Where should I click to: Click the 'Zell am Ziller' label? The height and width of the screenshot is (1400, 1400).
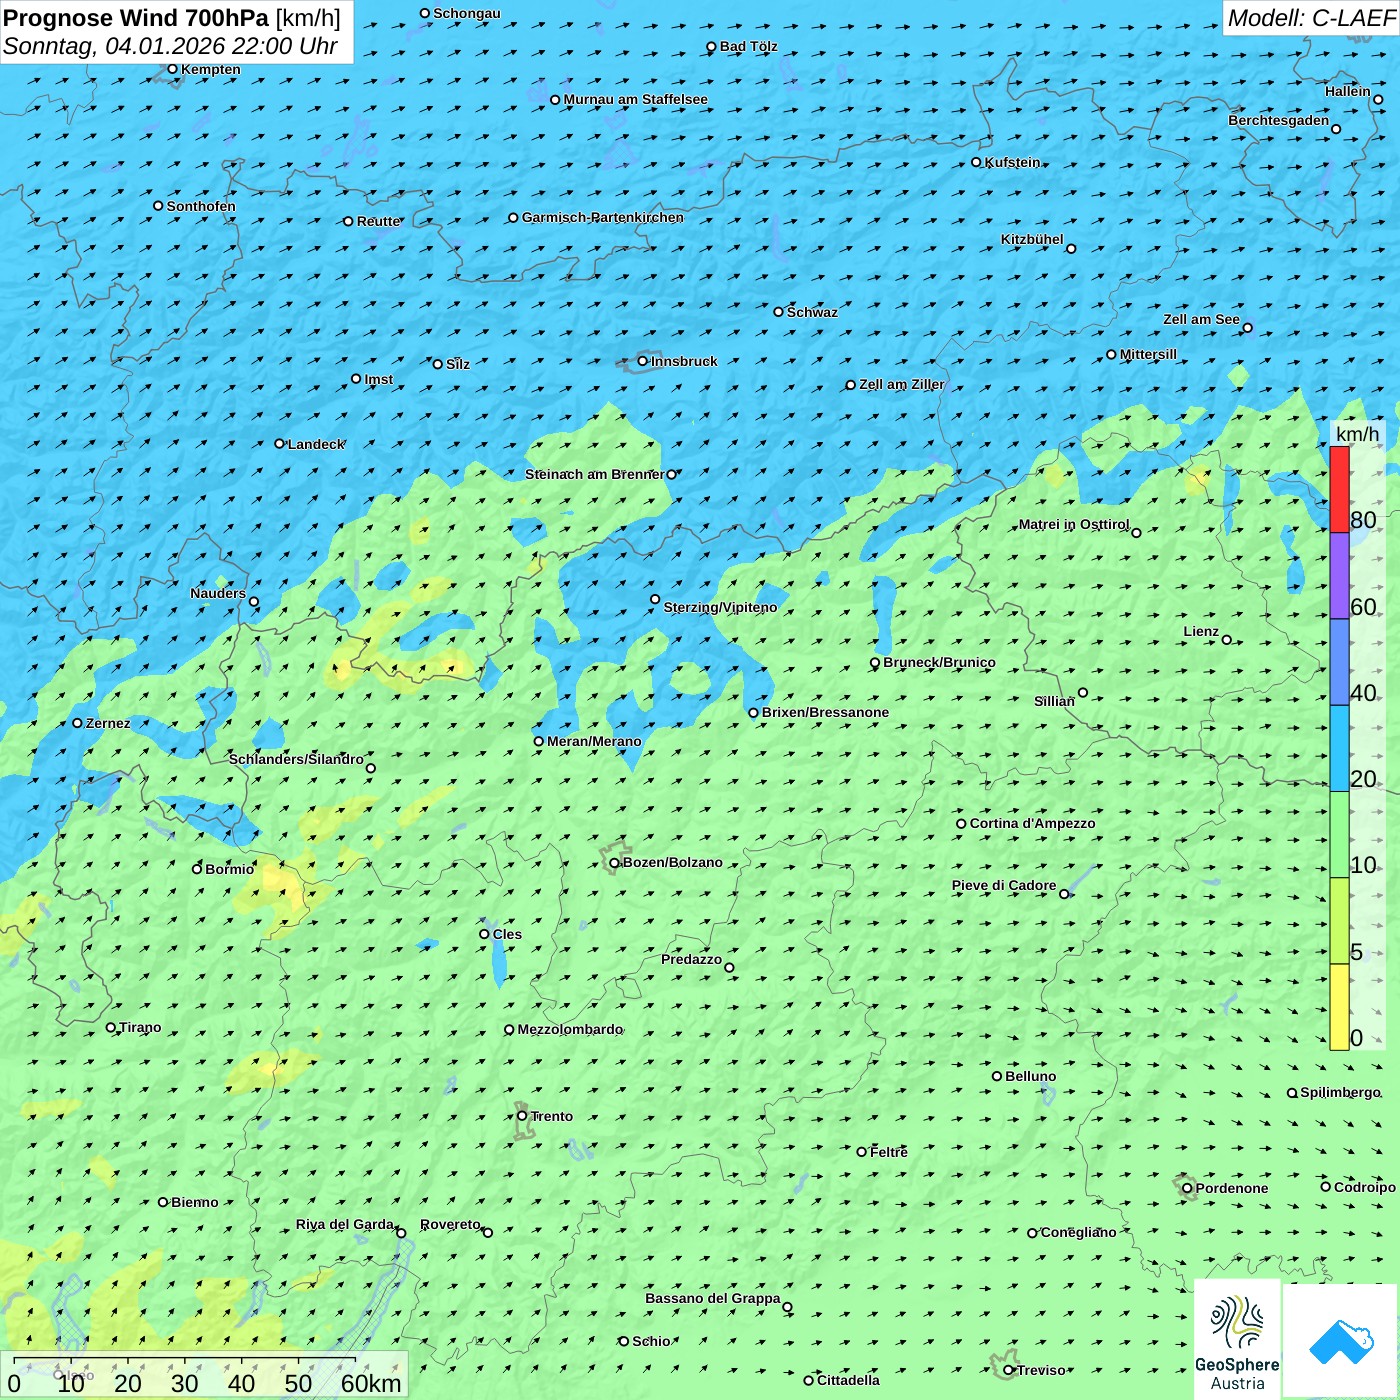point(902,384)
